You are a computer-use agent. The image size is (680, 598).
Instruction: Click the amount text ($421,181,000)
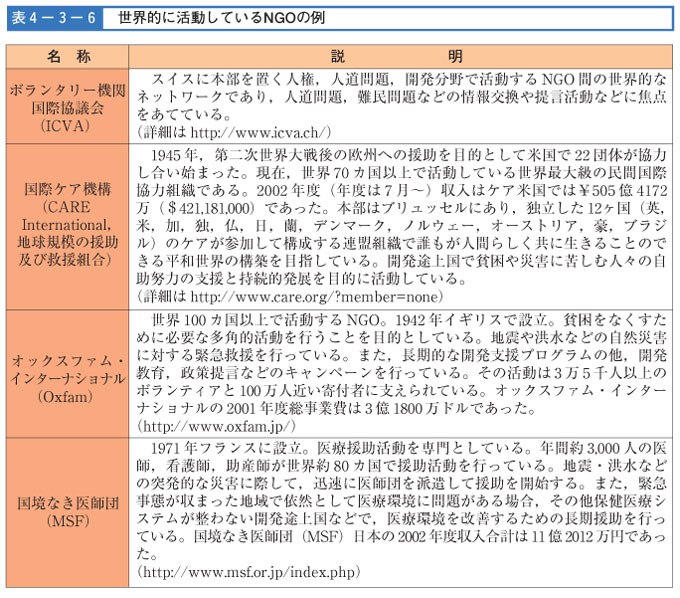point(206,208)
